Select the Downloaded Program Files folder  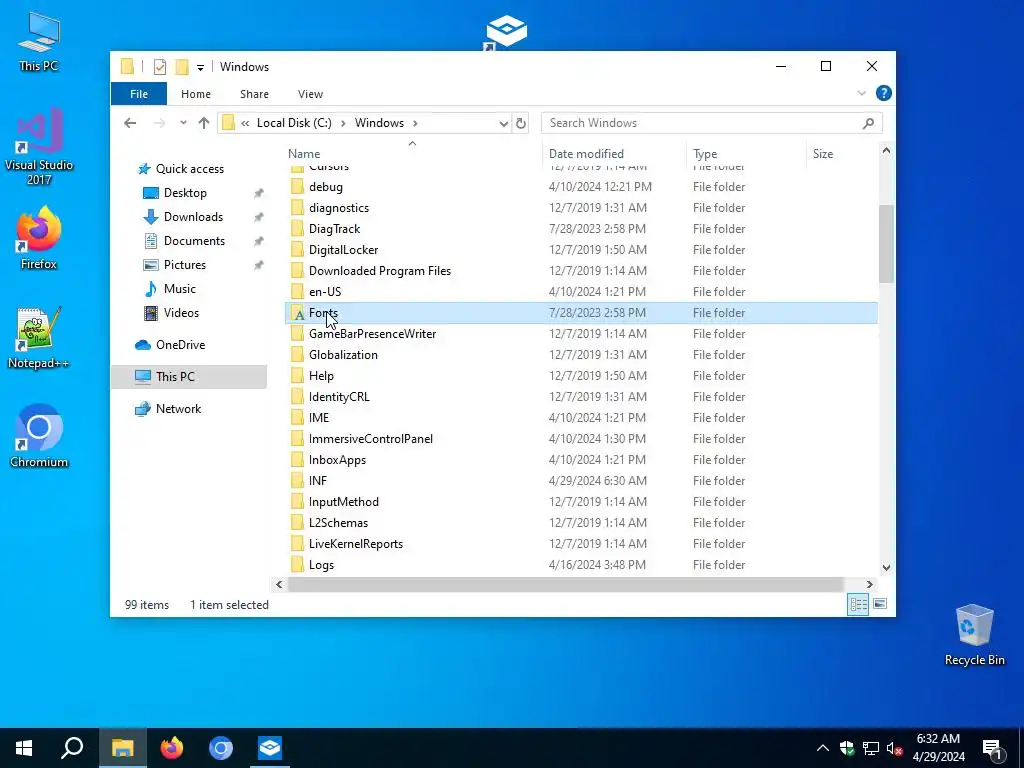[x=581, y=271]
